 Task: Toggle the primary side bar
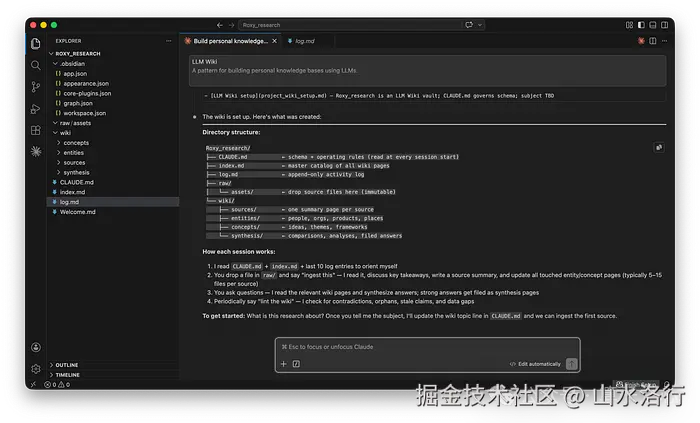point(641,25)
